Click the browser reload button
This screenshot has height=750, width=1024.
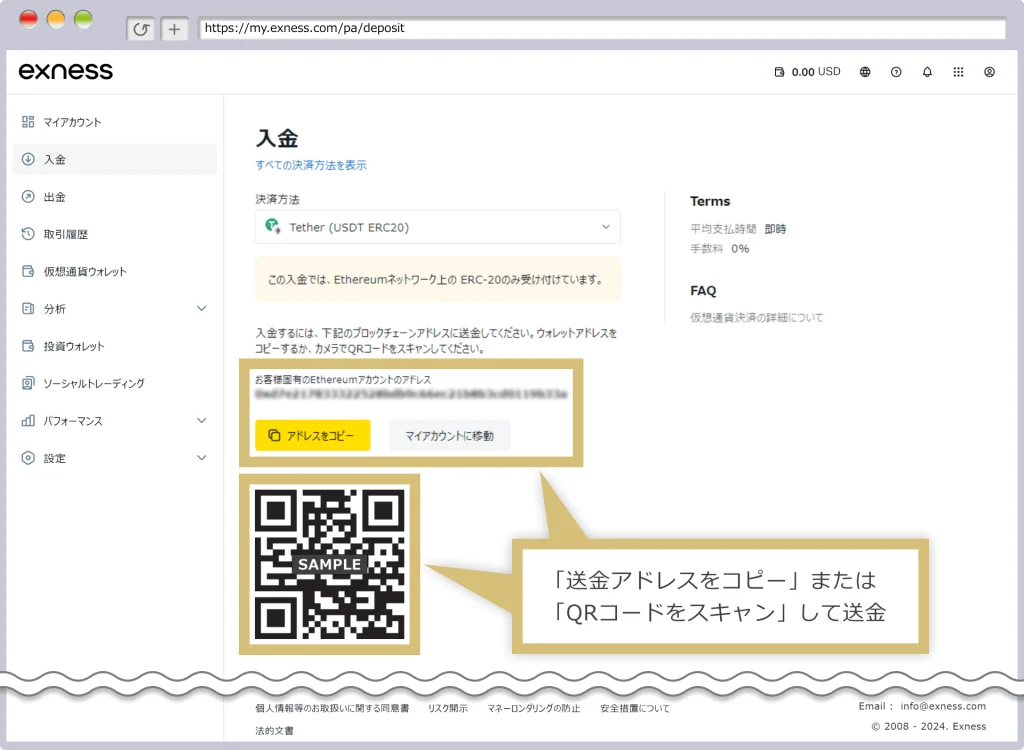pos(141,29)
